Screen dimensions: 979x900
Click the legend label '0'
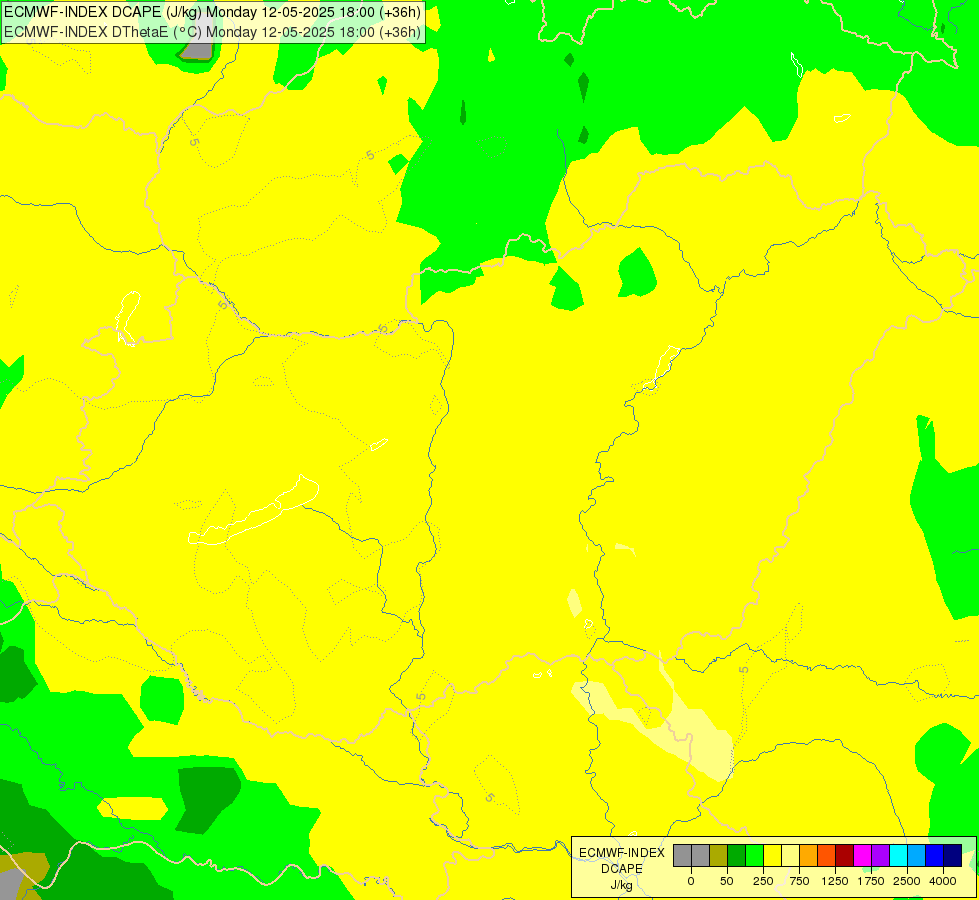click(691, 881)
